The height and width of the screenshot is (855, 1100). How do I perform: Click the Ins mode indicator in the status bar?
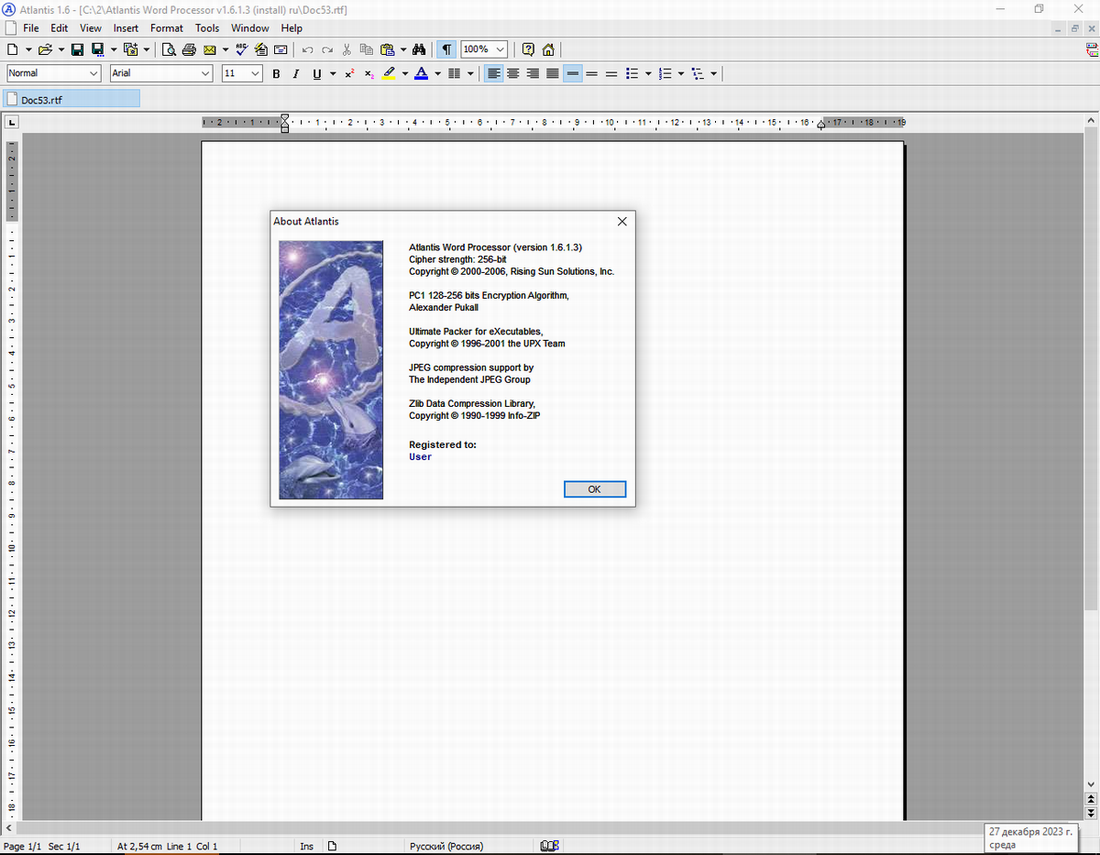click(307, 847)
